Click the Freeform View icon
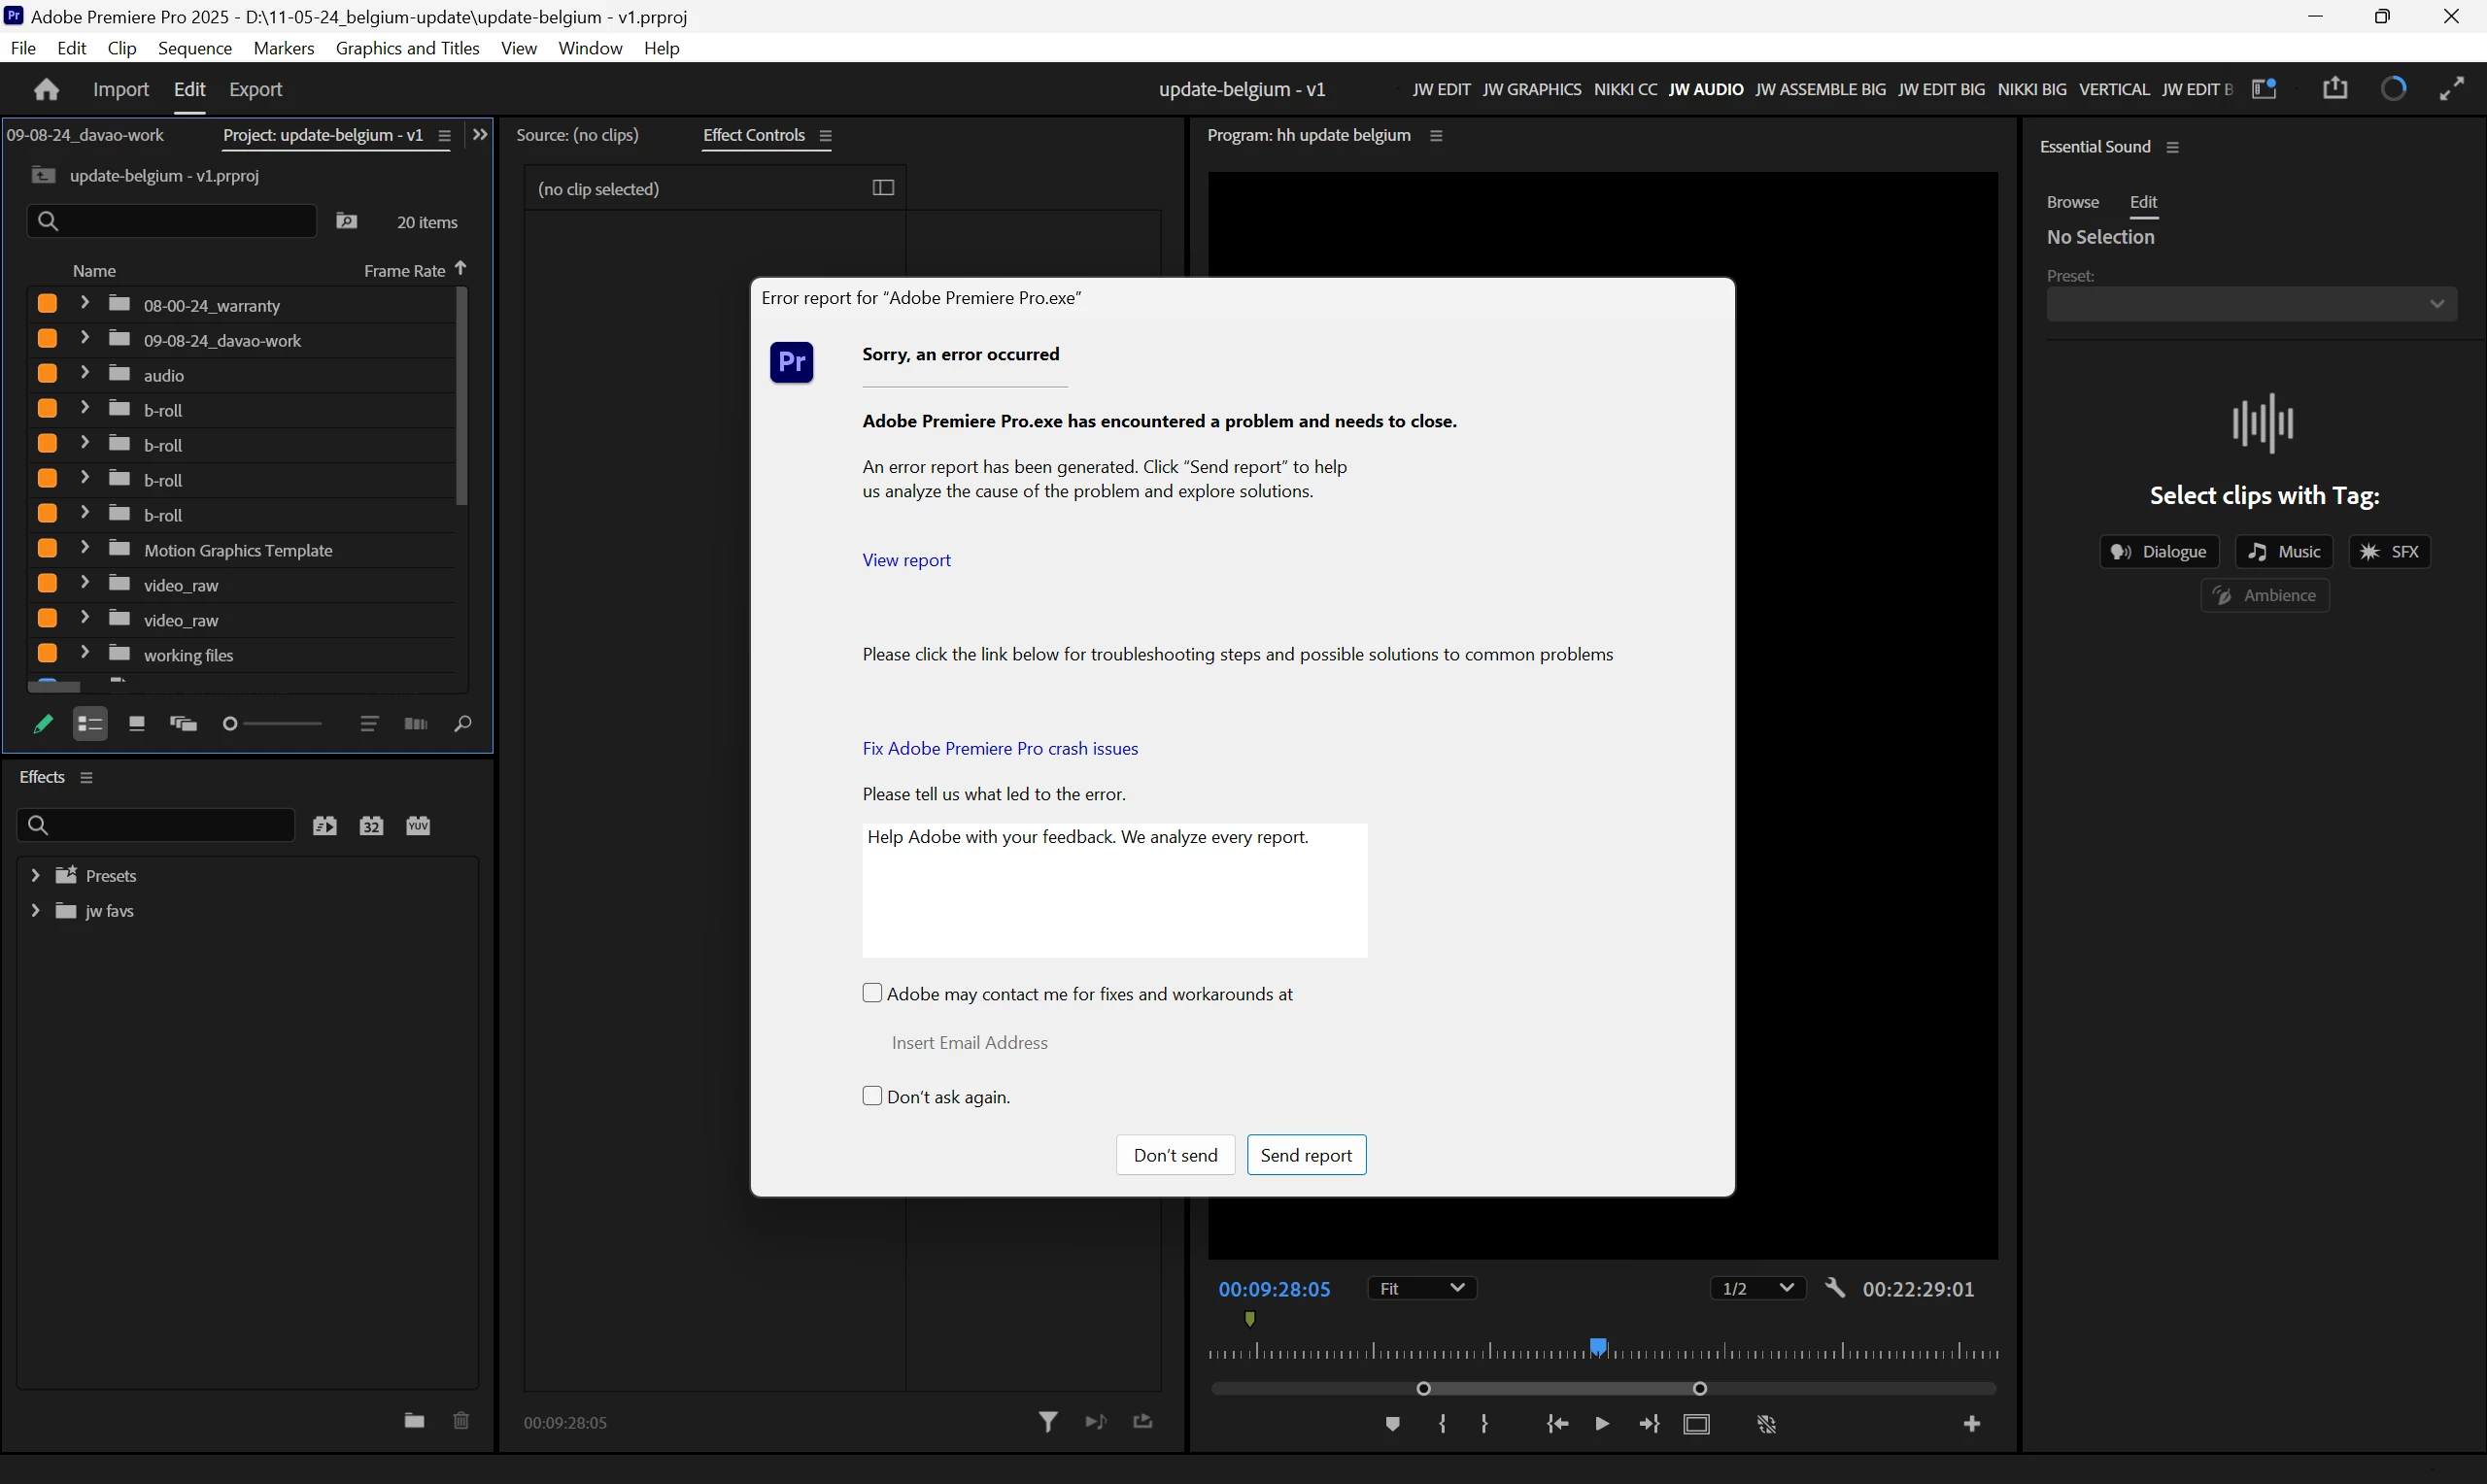This screenshot has height=1484, width=2487. pyautogui.click(x=183, y=724)
